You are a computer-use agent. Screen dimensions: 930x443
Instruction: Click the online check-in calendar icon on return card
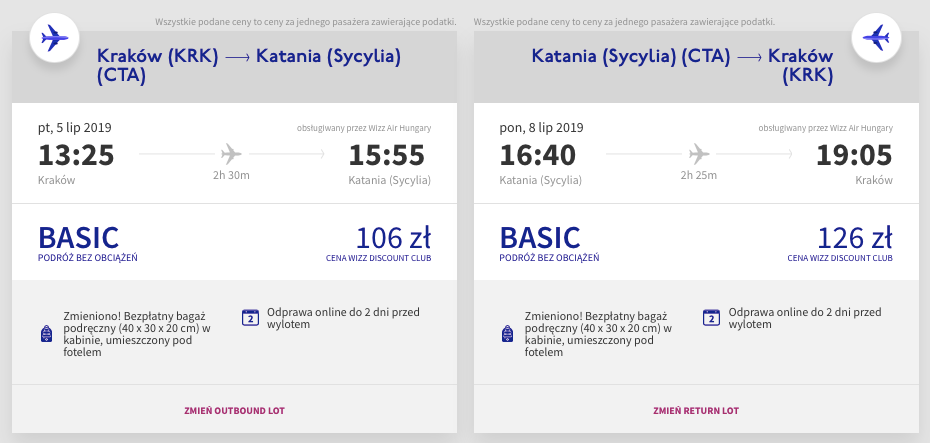711,317
